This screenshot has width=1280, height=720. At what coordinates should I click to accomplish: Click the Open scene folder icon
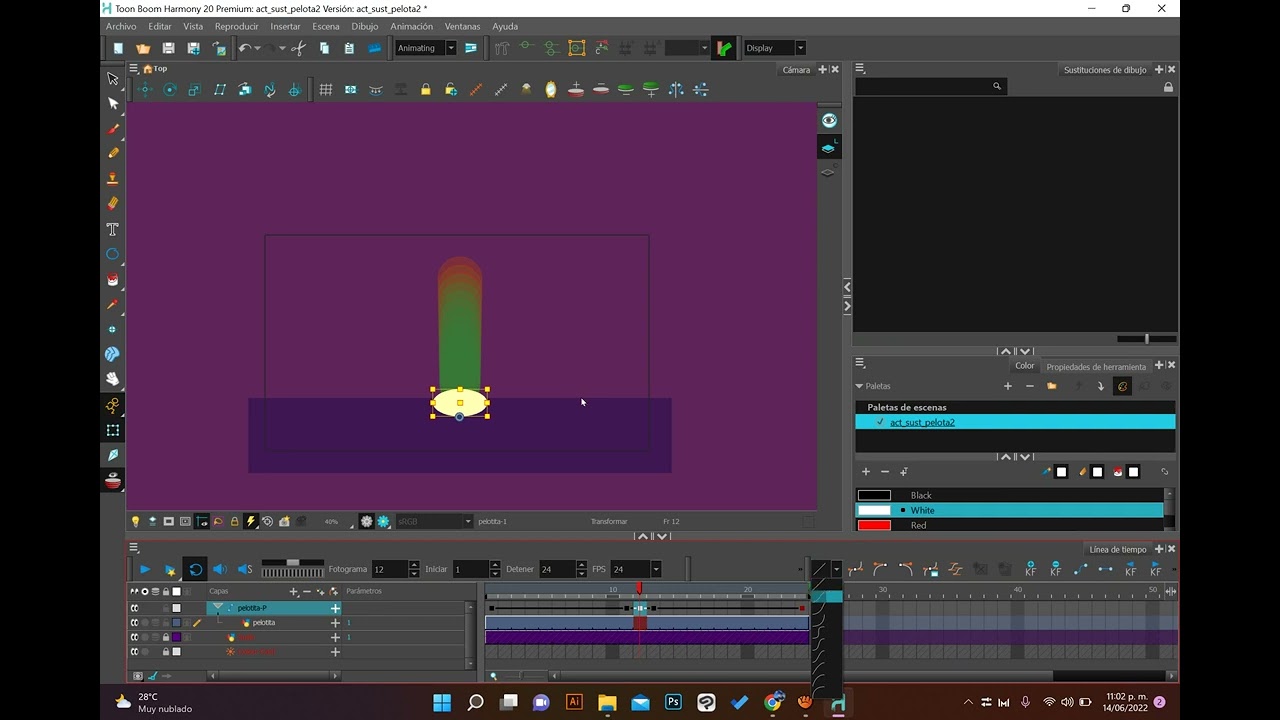click(x=143, y=48)
